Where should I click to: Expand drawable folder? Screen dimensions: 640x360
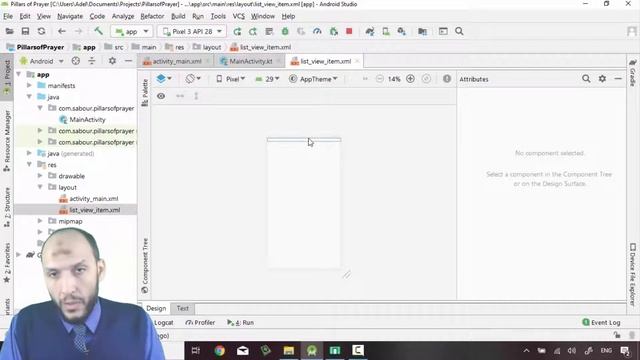tap(40, 176)
